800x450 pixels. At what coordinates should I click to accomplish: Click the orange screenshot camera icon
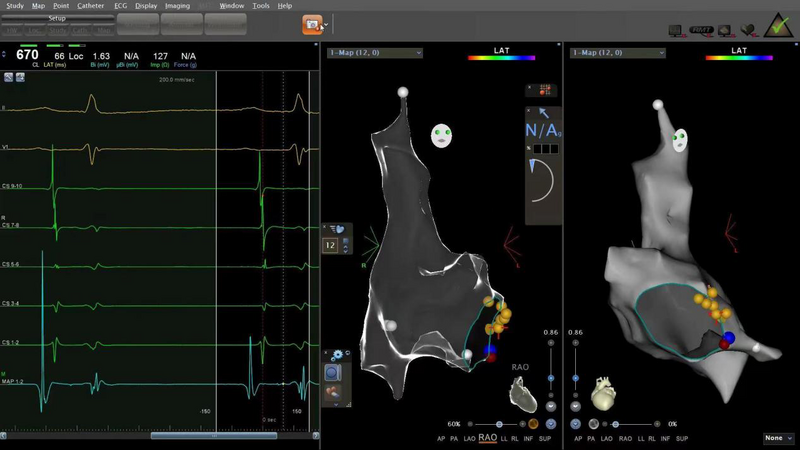coord(313,24)
